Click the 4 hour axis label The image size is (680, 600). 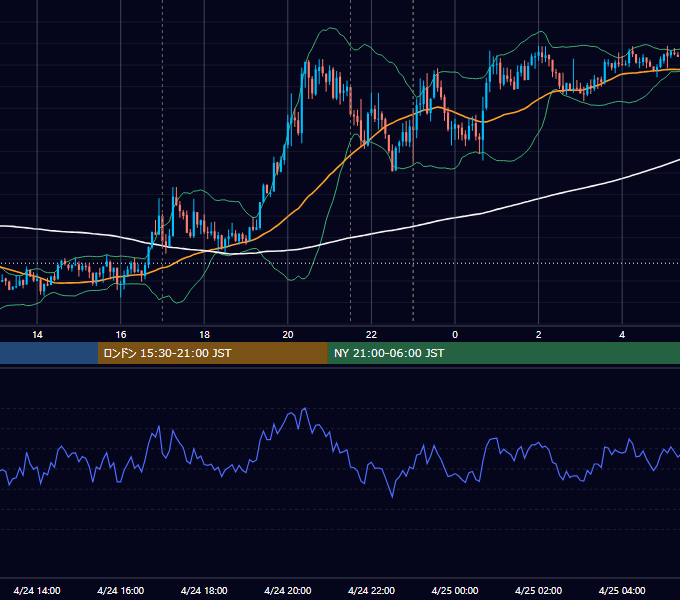point(622,335)
